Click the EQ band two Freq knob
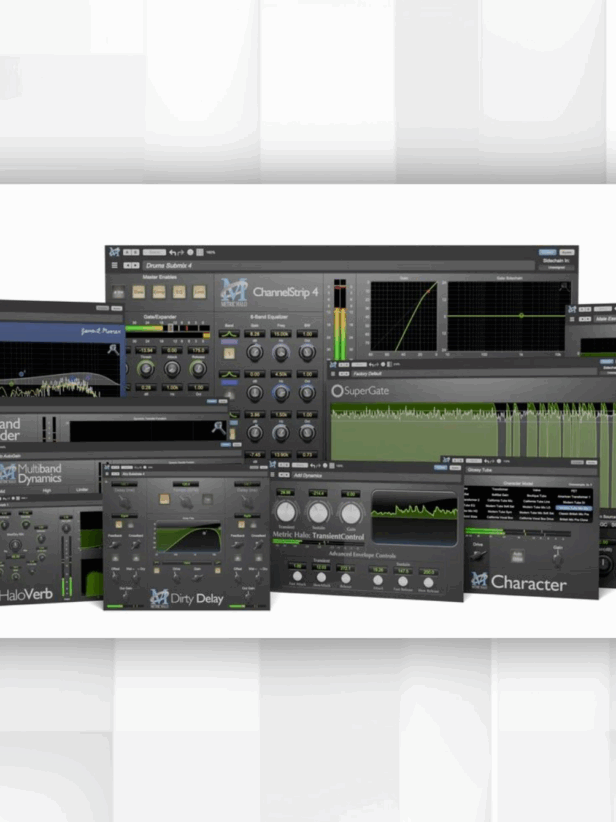616x822 pixels. (281, 393)
